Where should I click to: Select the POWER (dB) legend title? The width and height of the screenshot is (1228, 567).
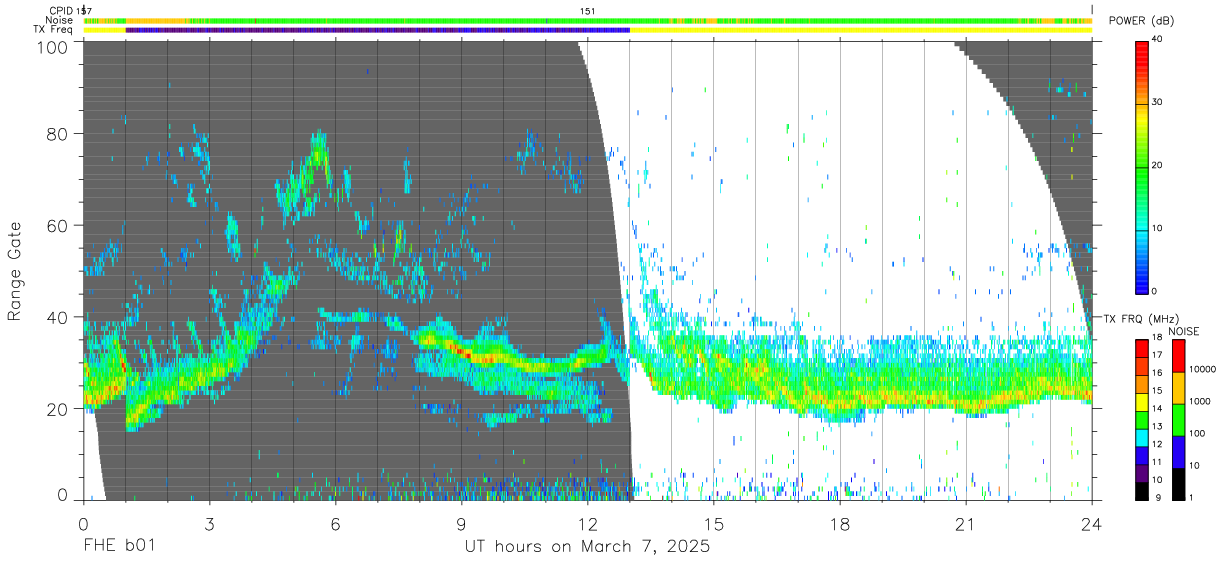1142,21
